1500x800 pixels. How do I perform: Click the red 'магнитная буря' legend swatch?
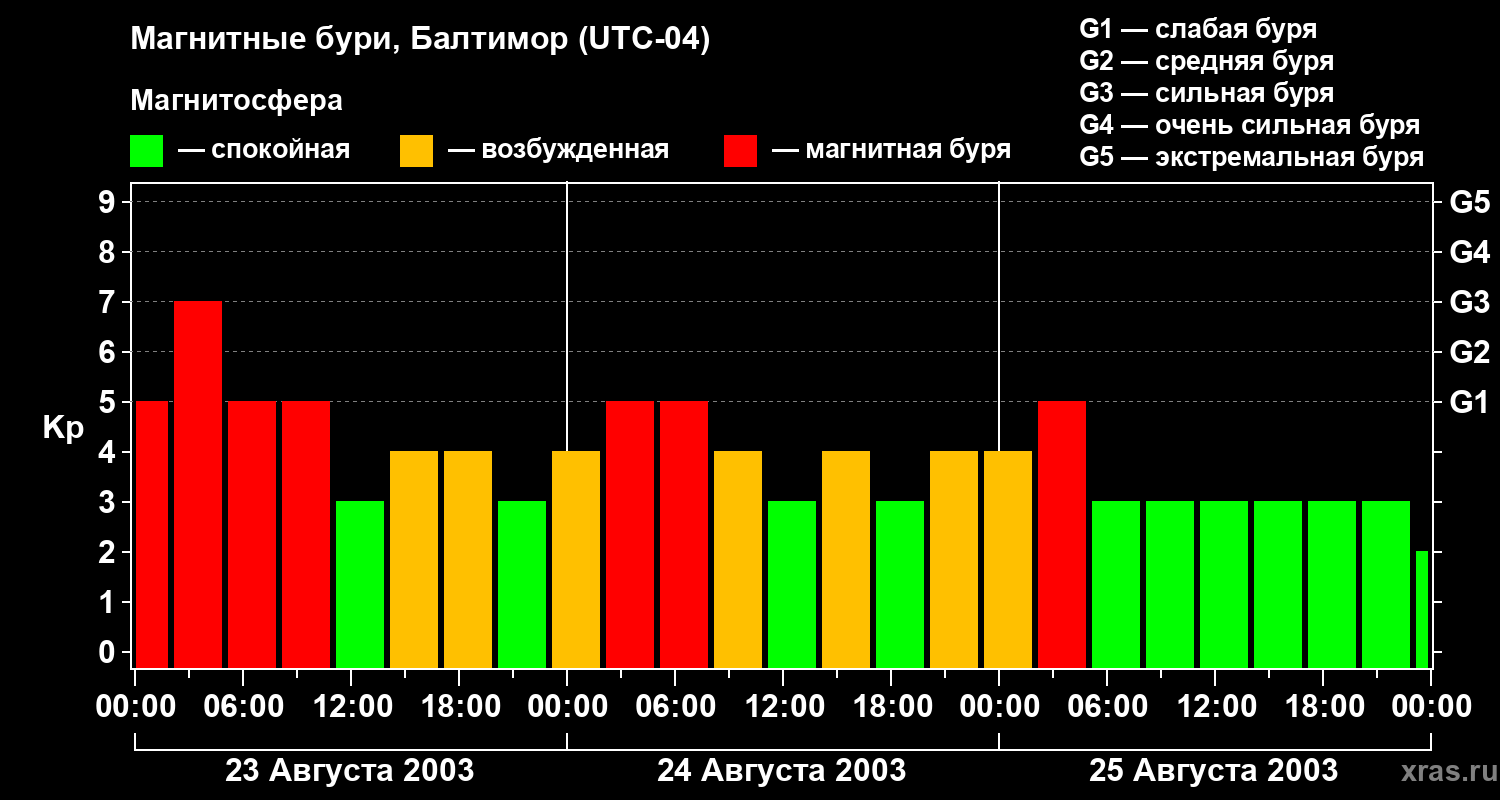coord(740,151)
